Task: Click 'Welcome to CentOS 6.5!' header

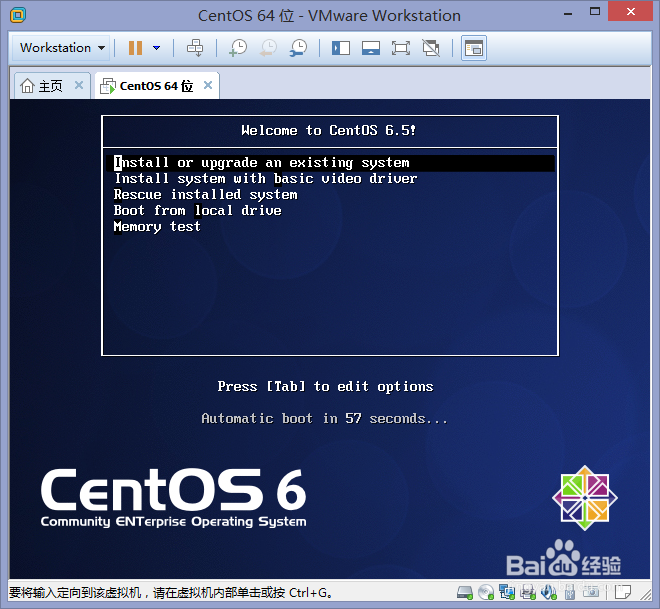Action: (329, 130)
